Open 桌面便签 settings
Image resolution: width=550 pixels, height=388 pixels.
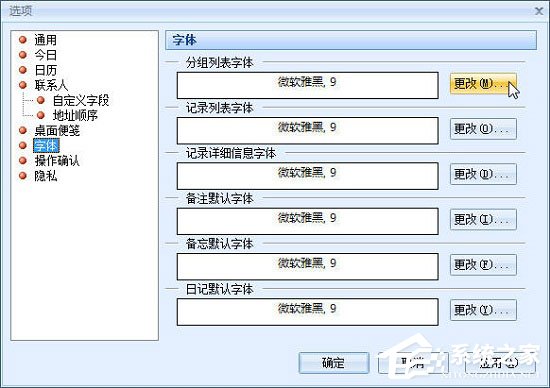(x=57, y=131)
